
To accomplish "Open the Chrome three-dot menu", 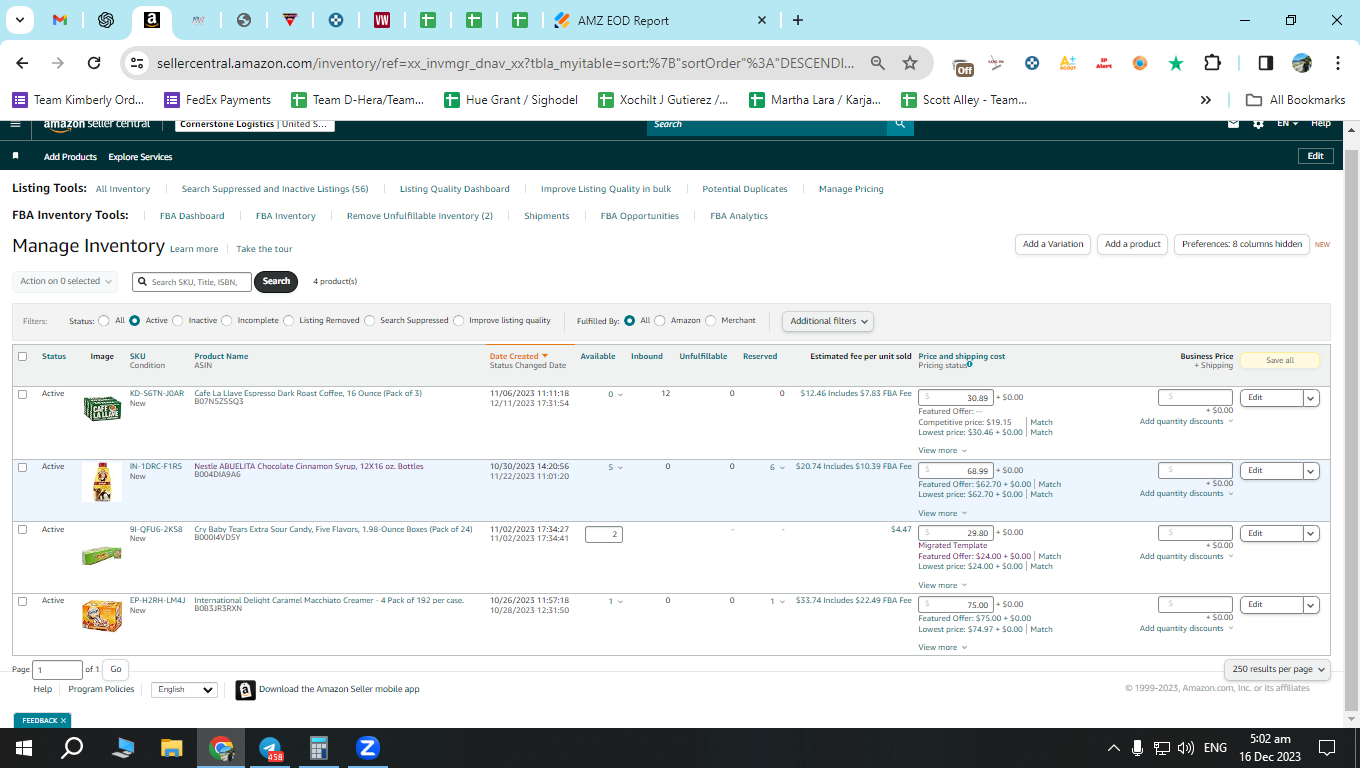I will point(1338,63).
